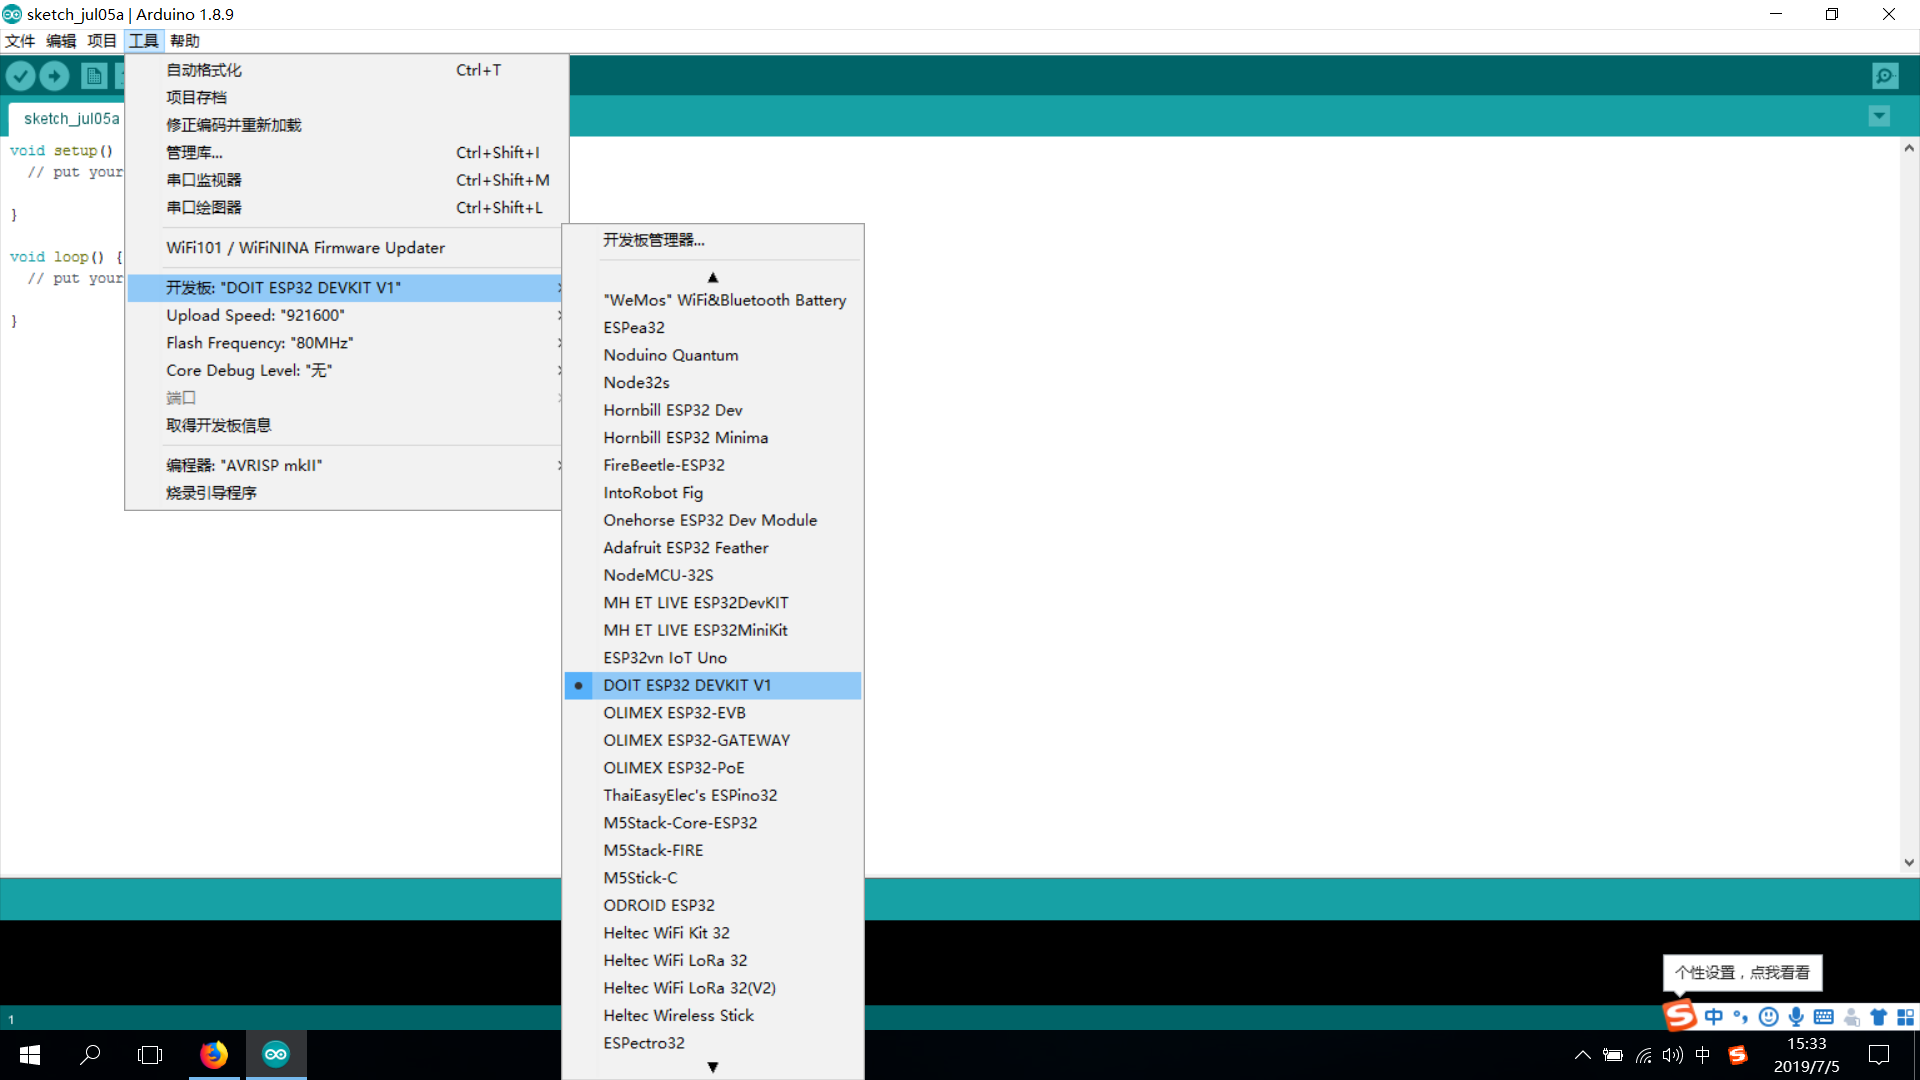Open Windows Task View icon

tap(150, 1054)
